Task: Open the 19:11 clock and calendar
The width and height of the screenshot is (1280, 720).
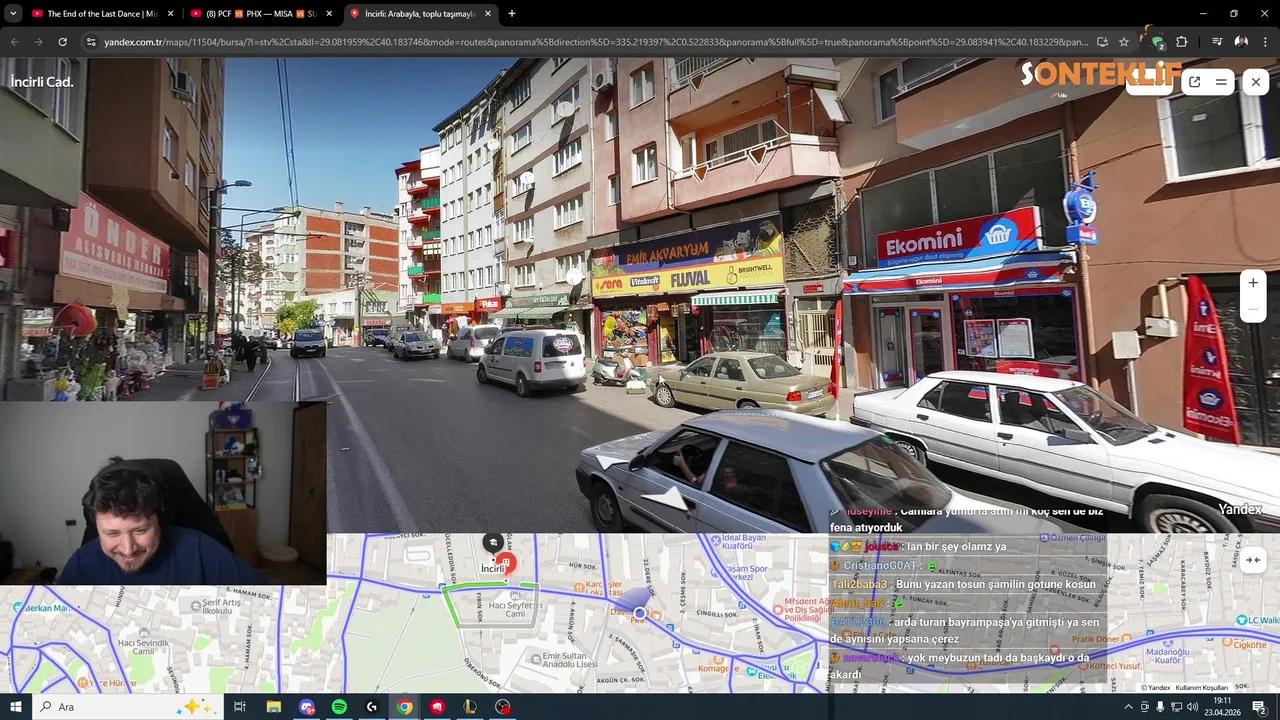Action: [1222, 707]
